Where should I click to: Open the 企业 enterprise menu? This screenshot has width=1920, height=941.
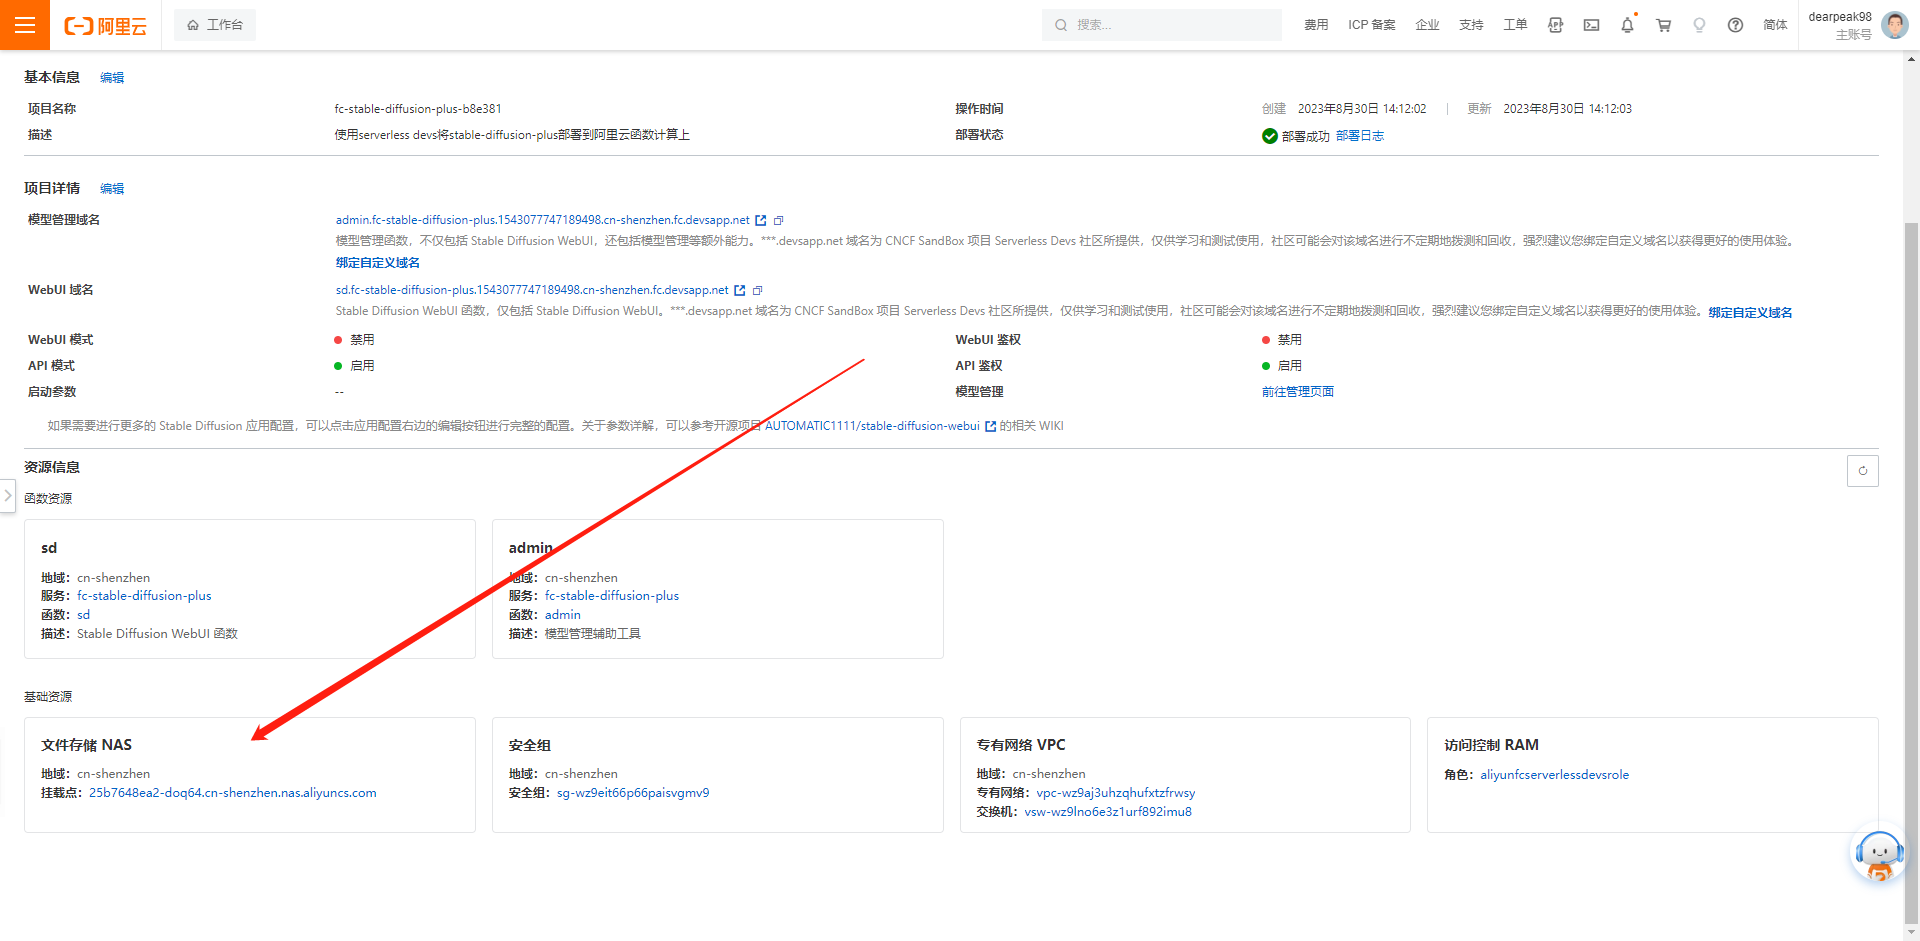point(1427,25)
